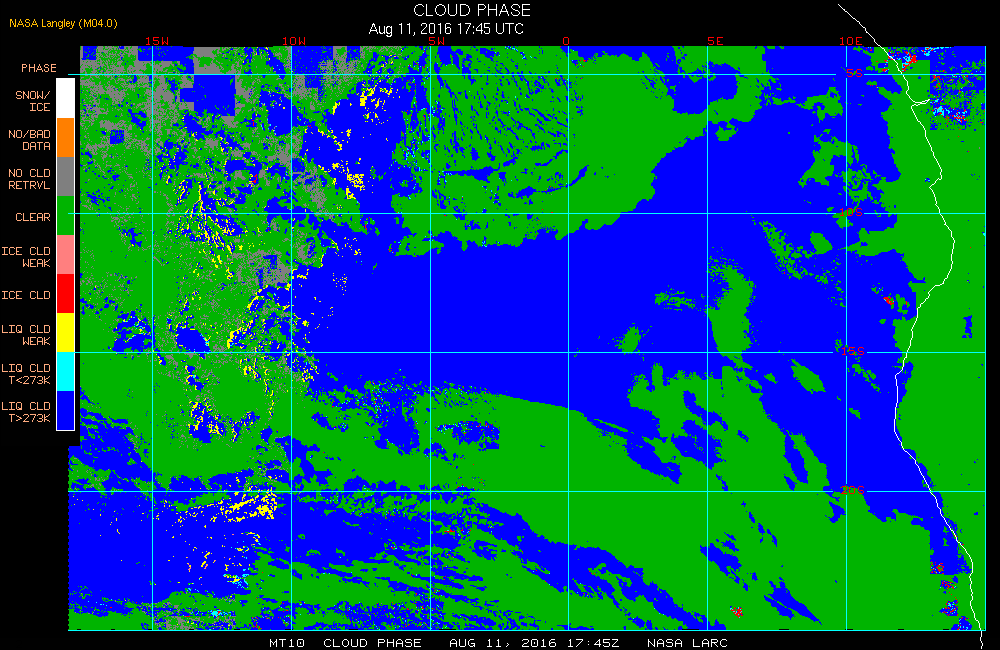Viewport: 1000px width, 650px height.
Task: Click the 'NASA Langley (M04.0)' label
Action: click(x=63, y=23)
